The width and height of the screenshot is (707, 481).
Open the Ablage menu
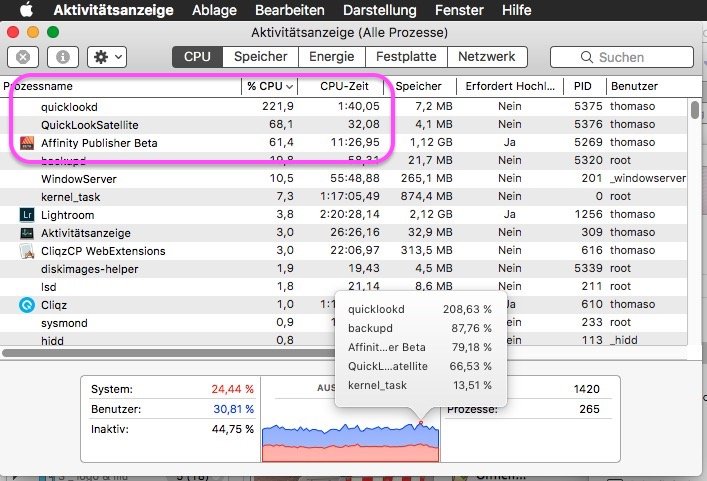214,10
